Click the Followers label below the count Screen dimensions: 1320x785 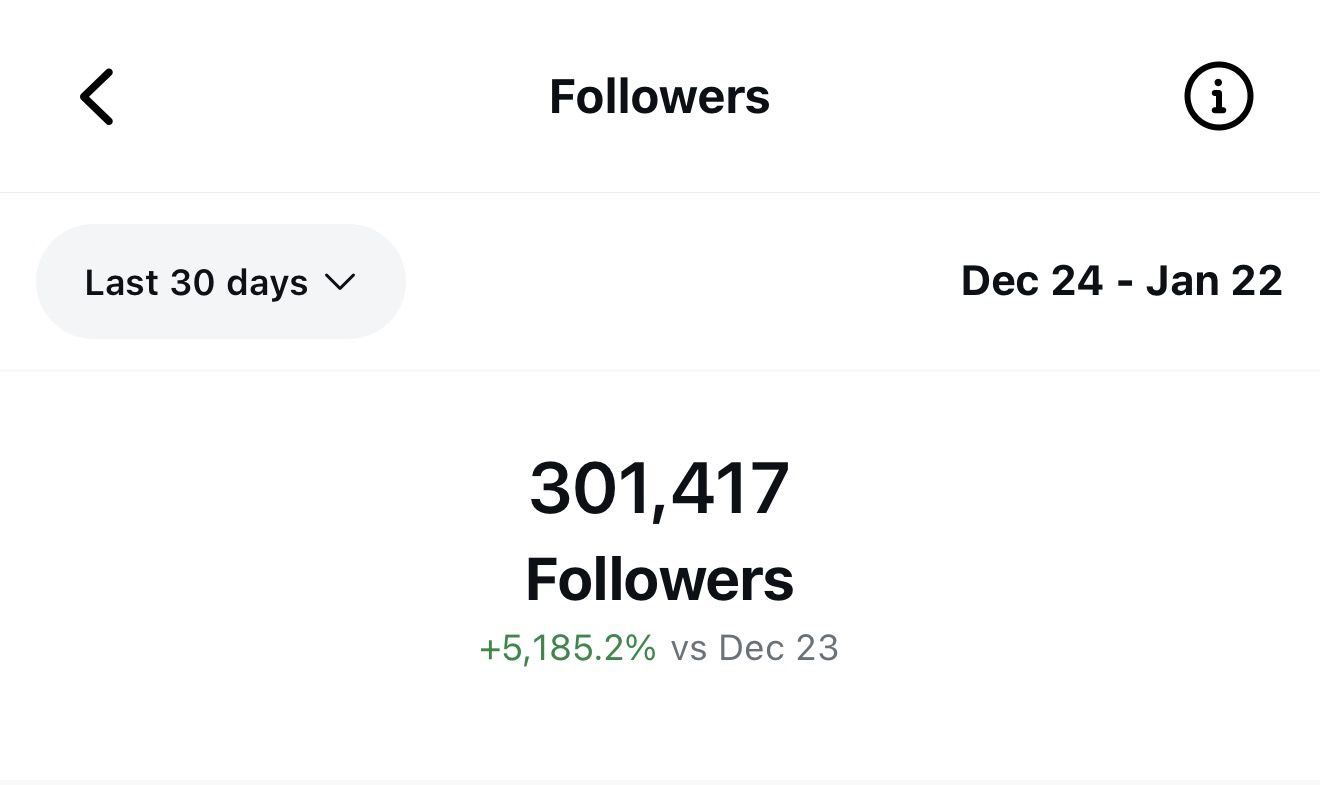[658, 578]
